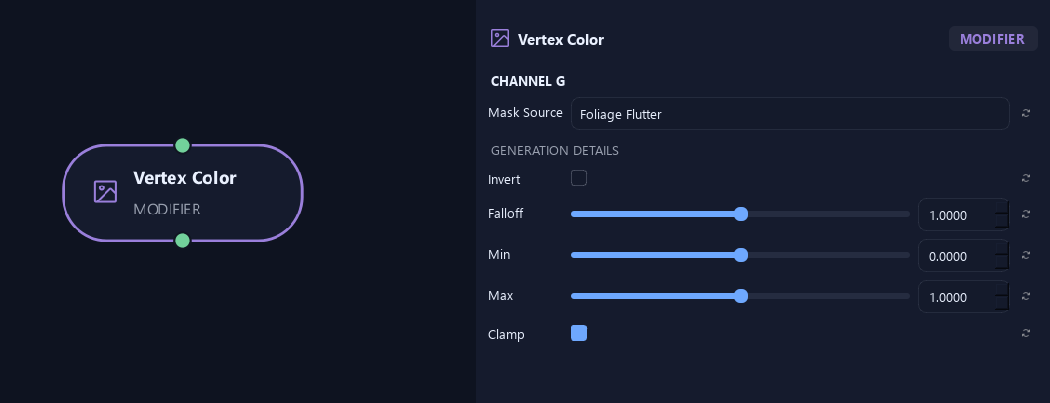Click the GENERATION DETAILS section label

tap(554, 151)
